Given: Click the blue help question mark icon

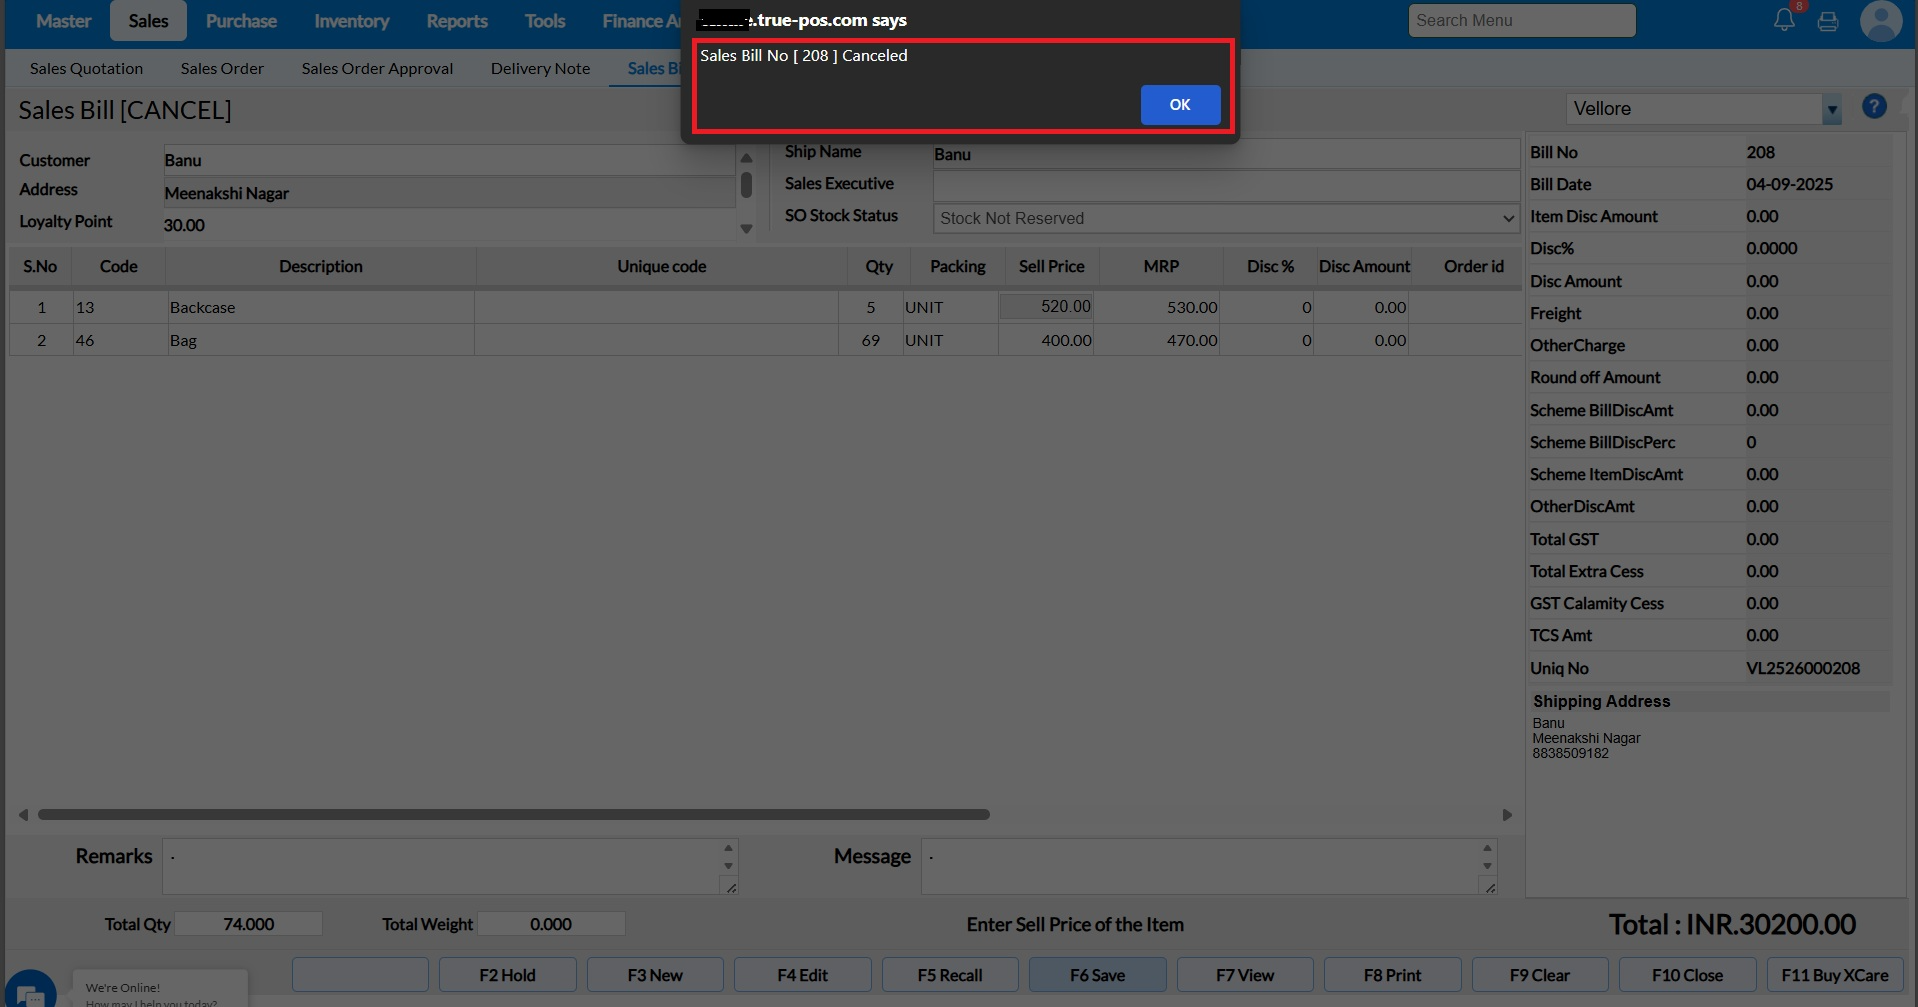Looking at the screenshot, I should pos(1874,106).
